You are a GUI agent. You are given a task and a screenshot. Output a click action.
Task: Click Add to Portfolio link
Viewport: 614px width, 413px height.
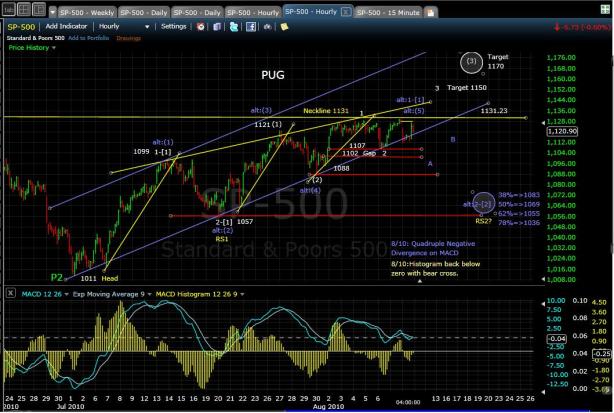[x=88, y=38]
